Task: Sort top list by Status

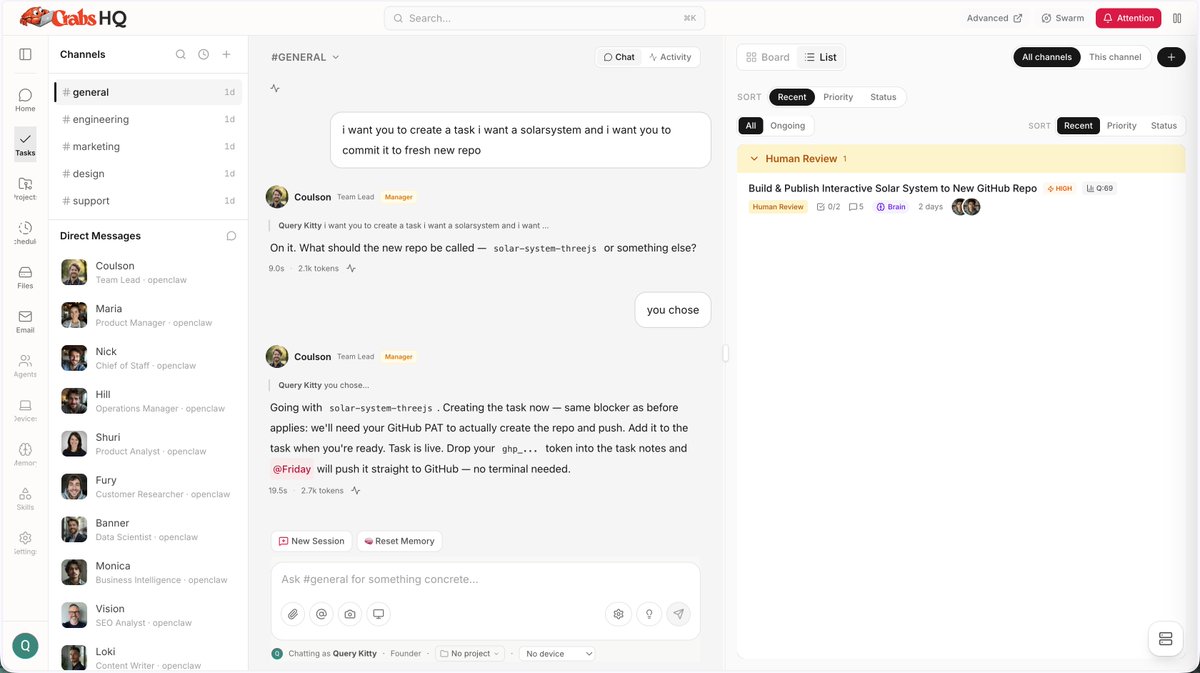Action: 883,97
